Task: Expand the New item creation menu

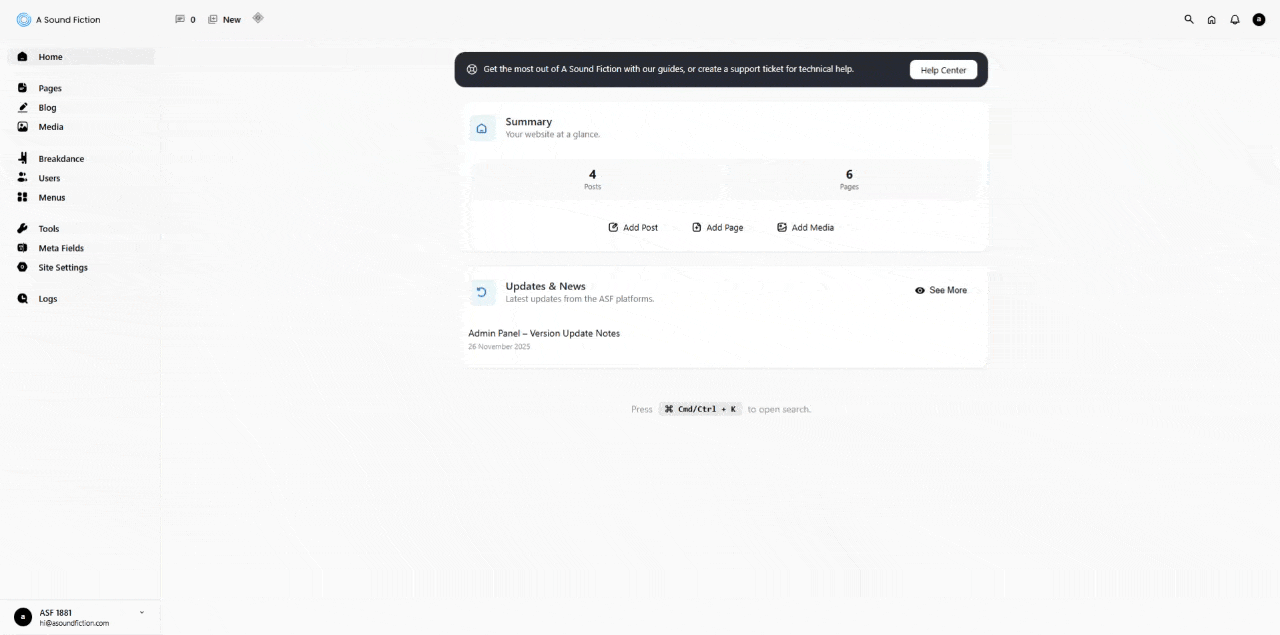Action: [x=224, y=19]
